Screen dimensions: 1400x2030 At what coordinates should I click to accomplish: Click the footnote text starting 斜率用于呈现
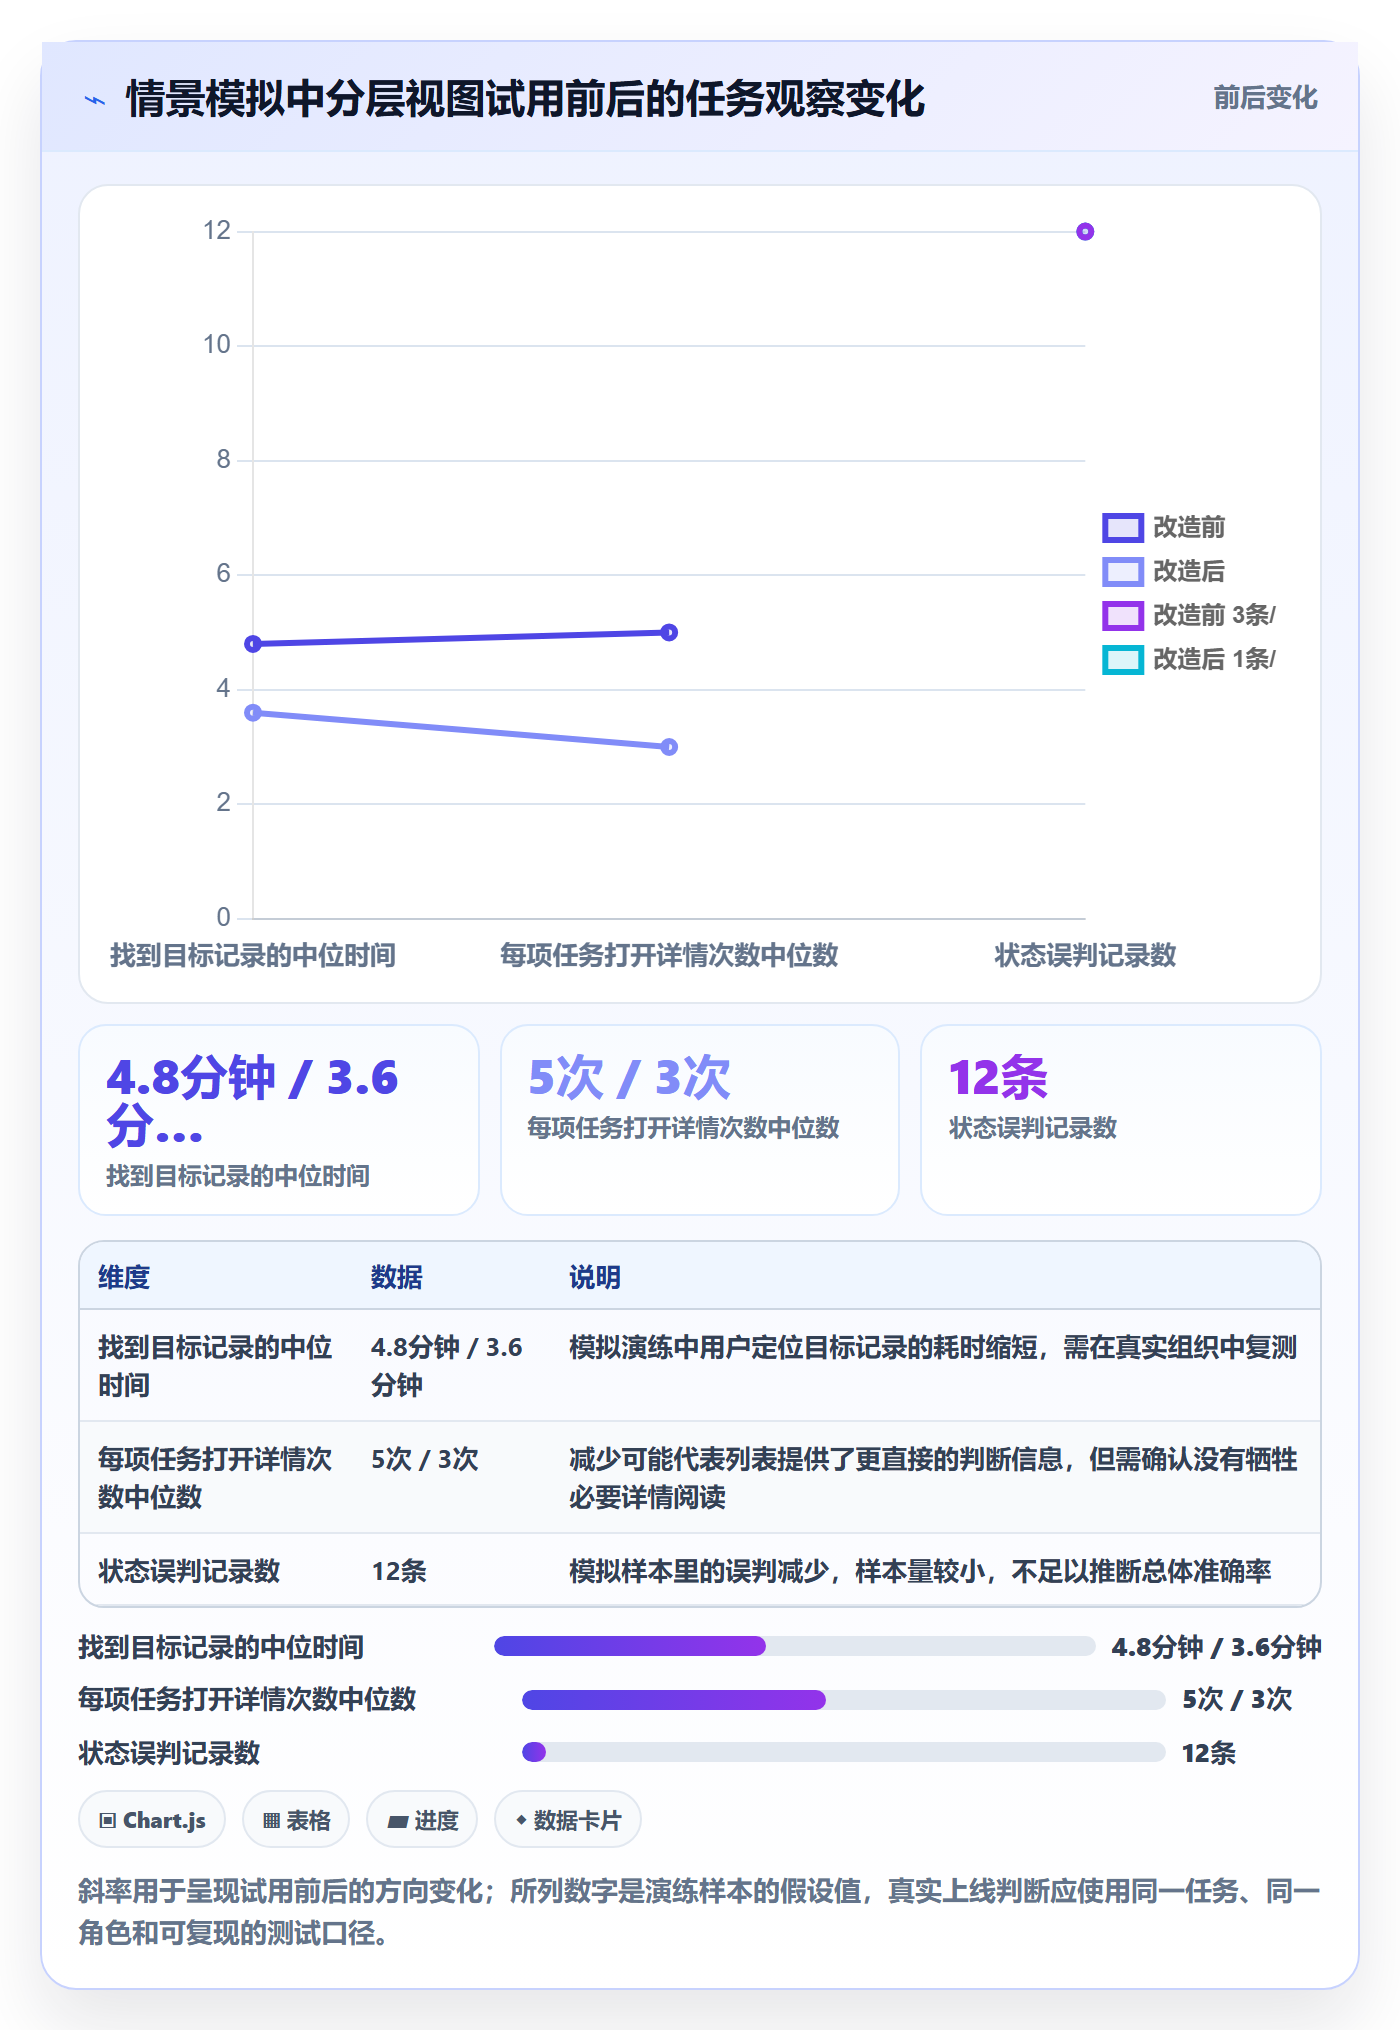click(x=699, y=1912)
